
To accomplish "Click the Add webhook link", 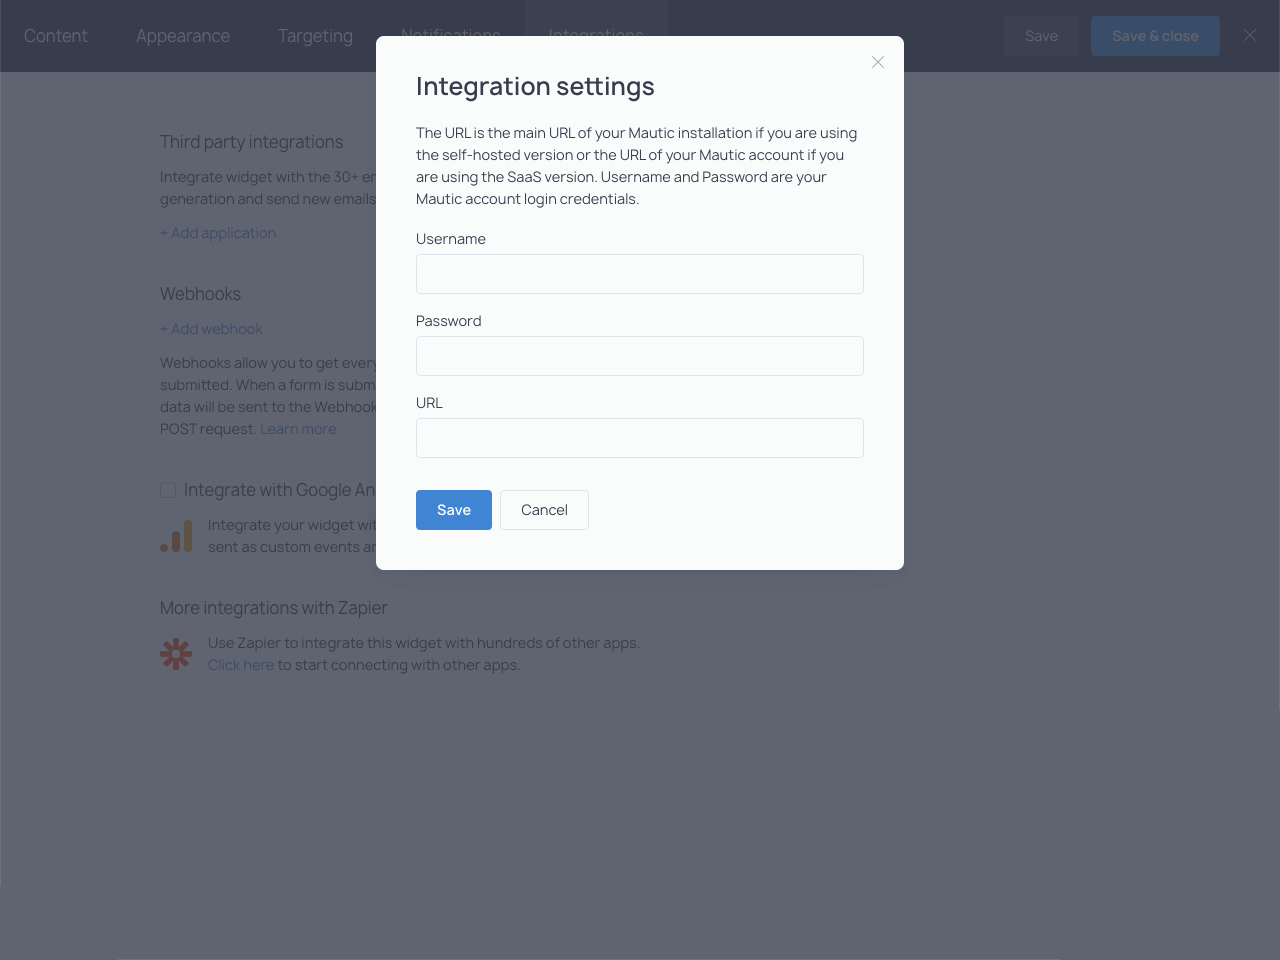I will pyautogui.click(x=211, y=329).
